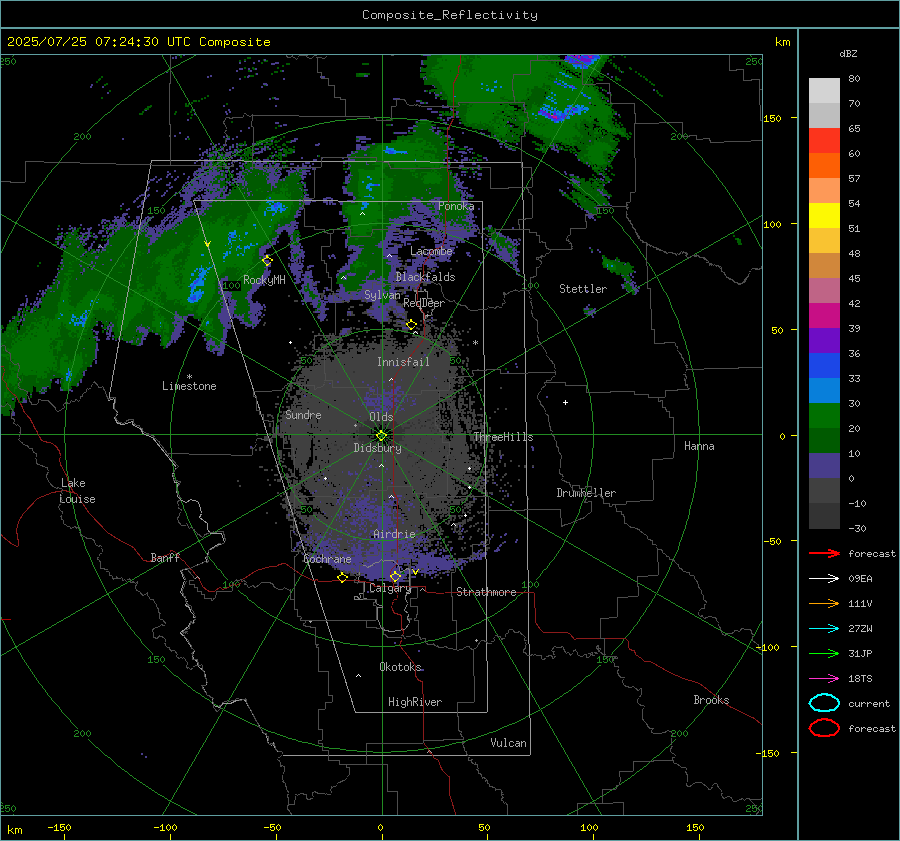The width and height of the screenshot is (900, 841).
Task: Pick the slate 10–0 dBZ legend color
Action: point(824,466)
